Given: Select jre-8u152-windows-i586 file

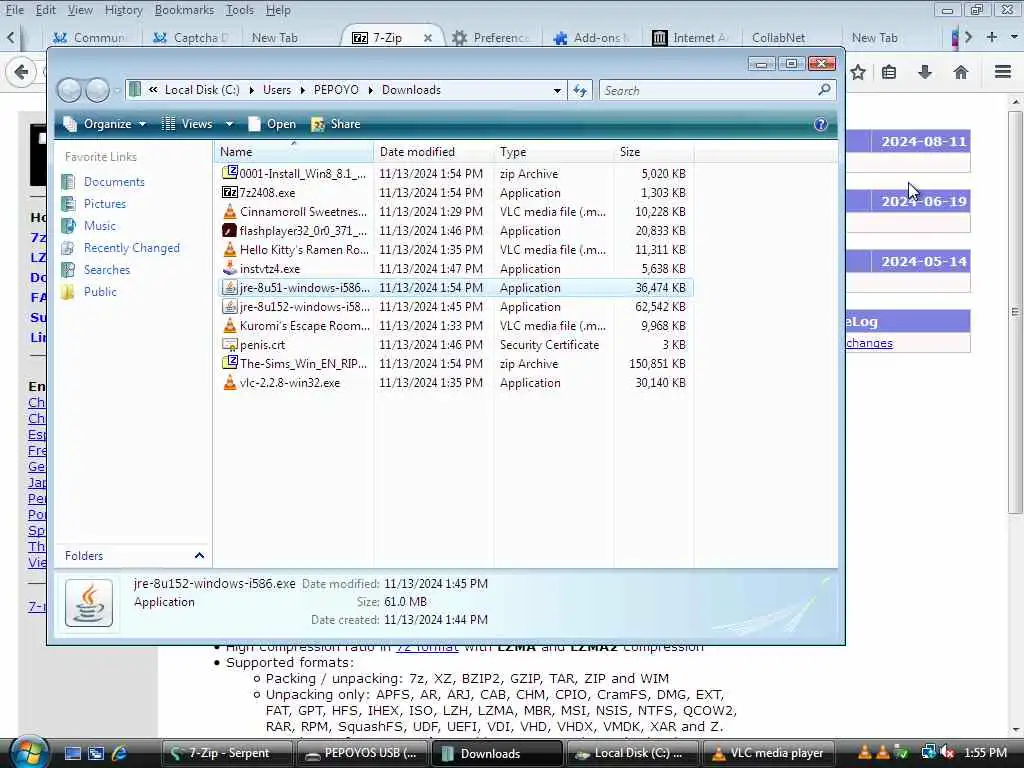Looking at the screenshot, I should point(455,307).
